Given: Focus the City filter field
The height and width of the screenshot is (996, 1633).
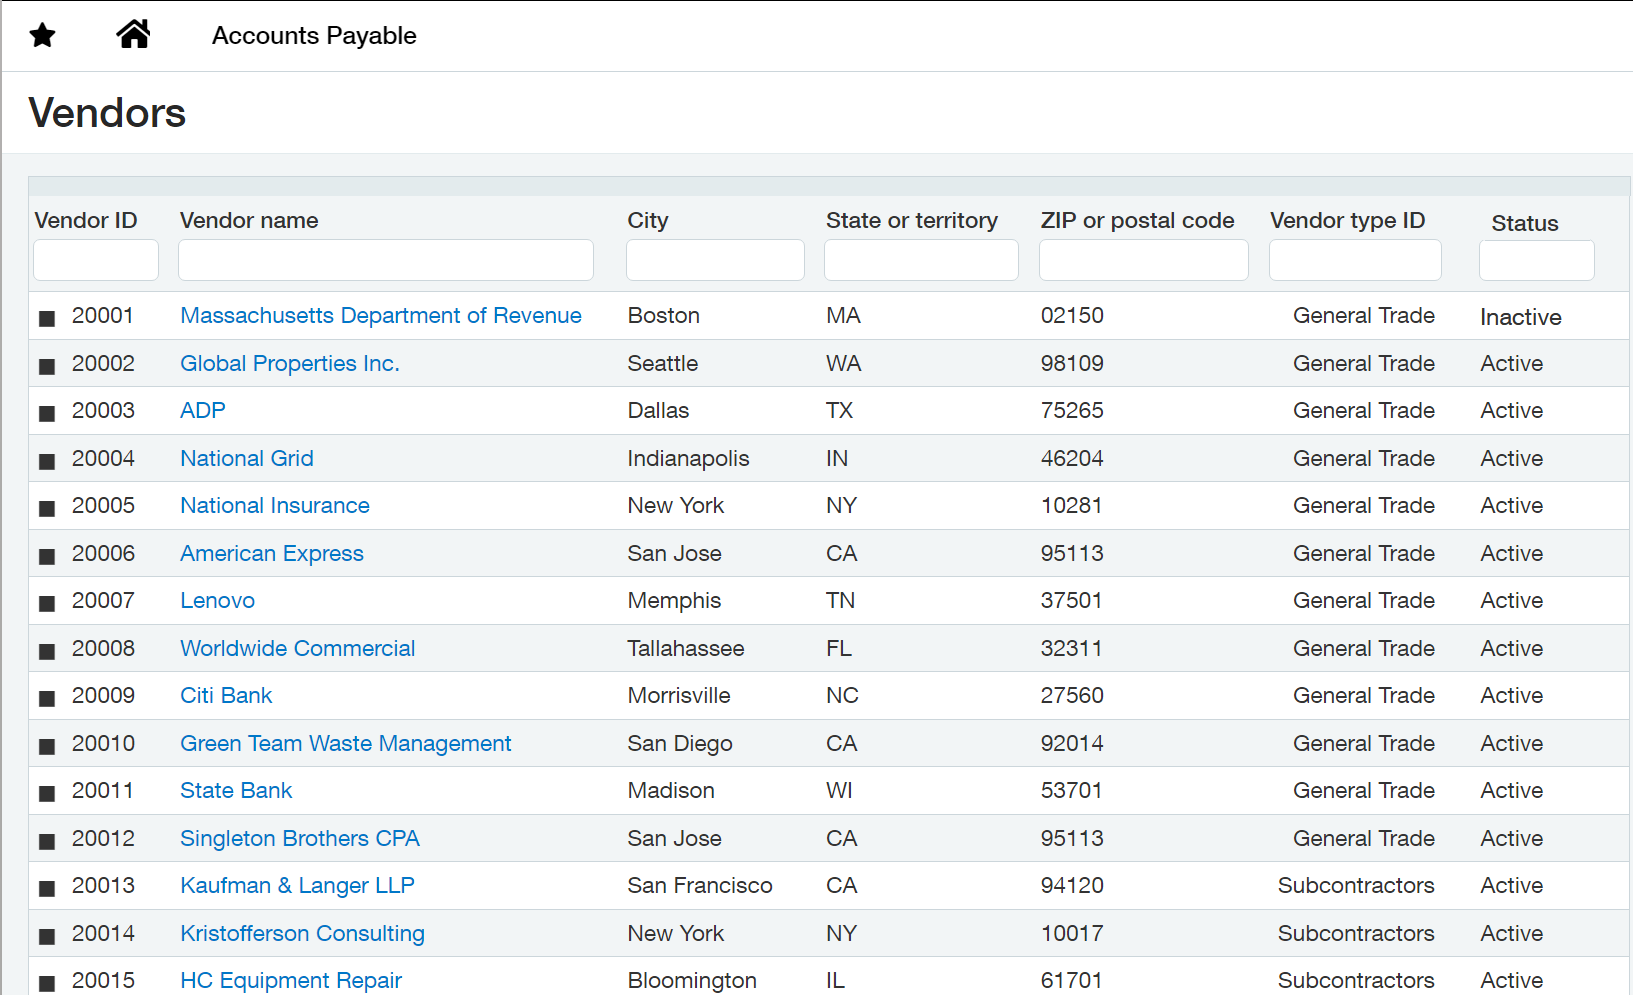Looking at the screenshot, I should click(x=715, y=260).
